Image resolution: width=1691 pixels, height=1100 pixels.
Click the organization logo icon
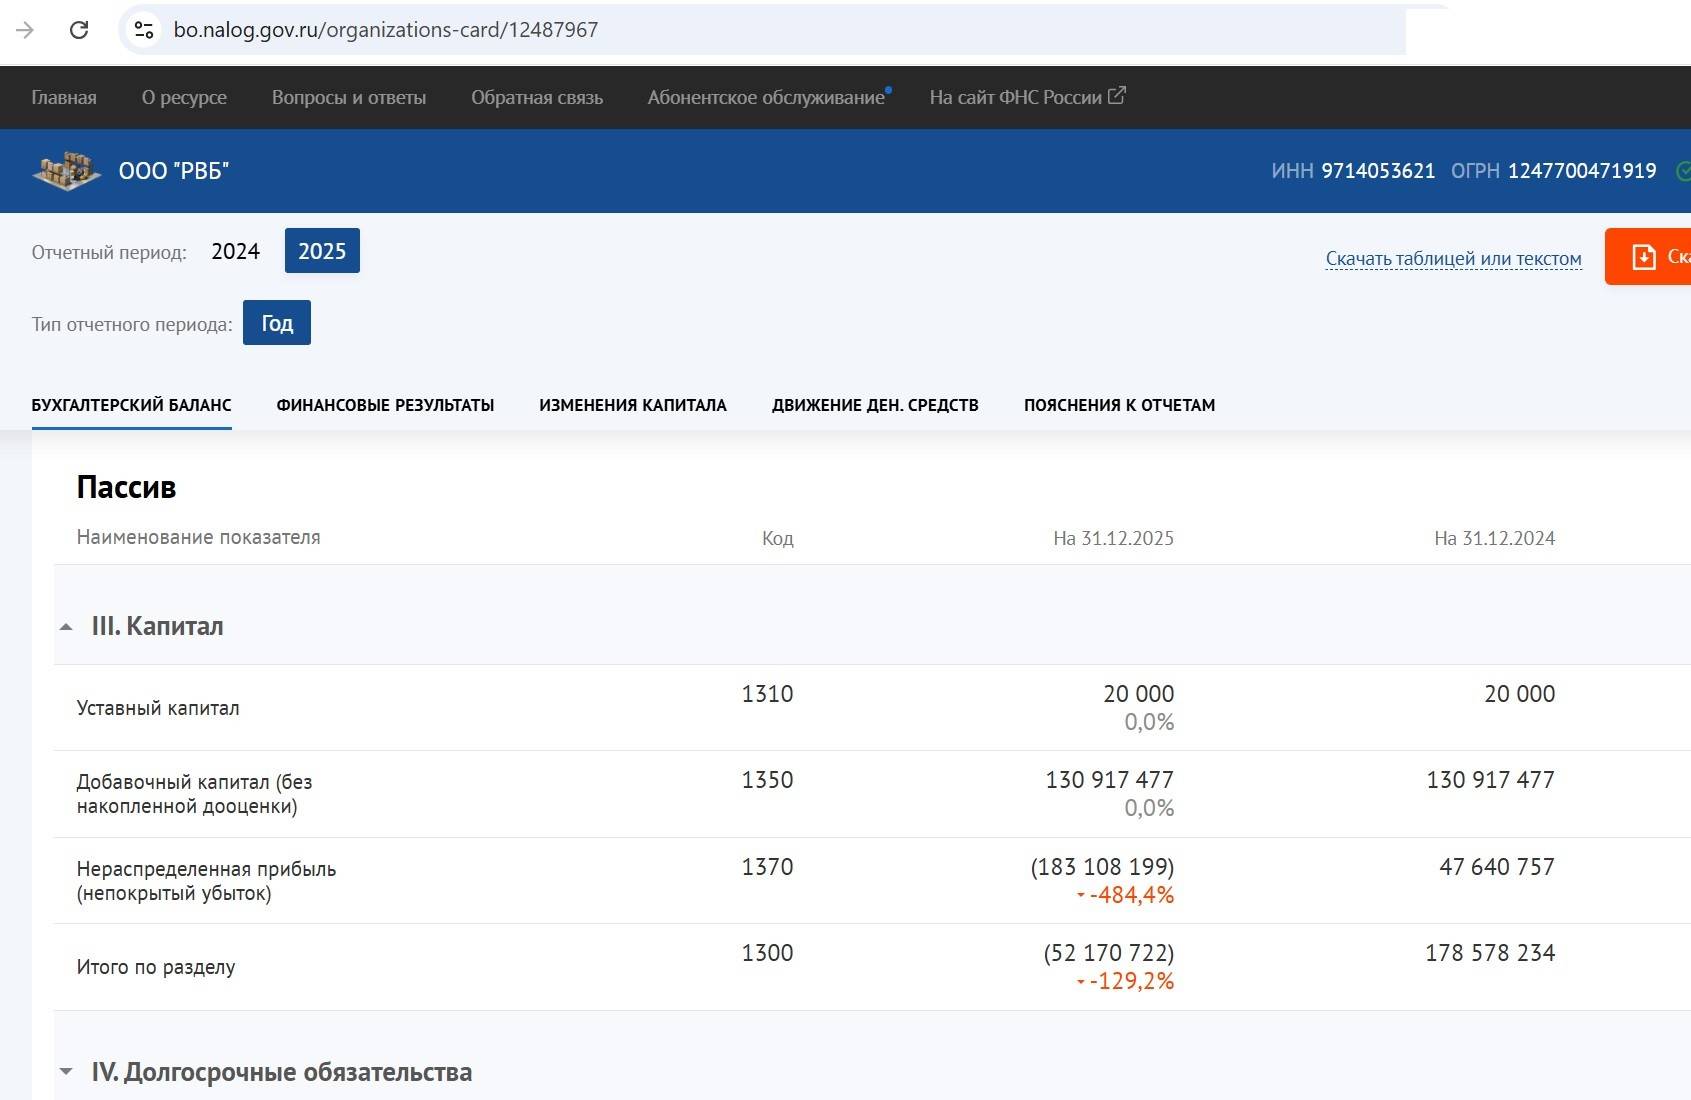(x=66, y=171)
